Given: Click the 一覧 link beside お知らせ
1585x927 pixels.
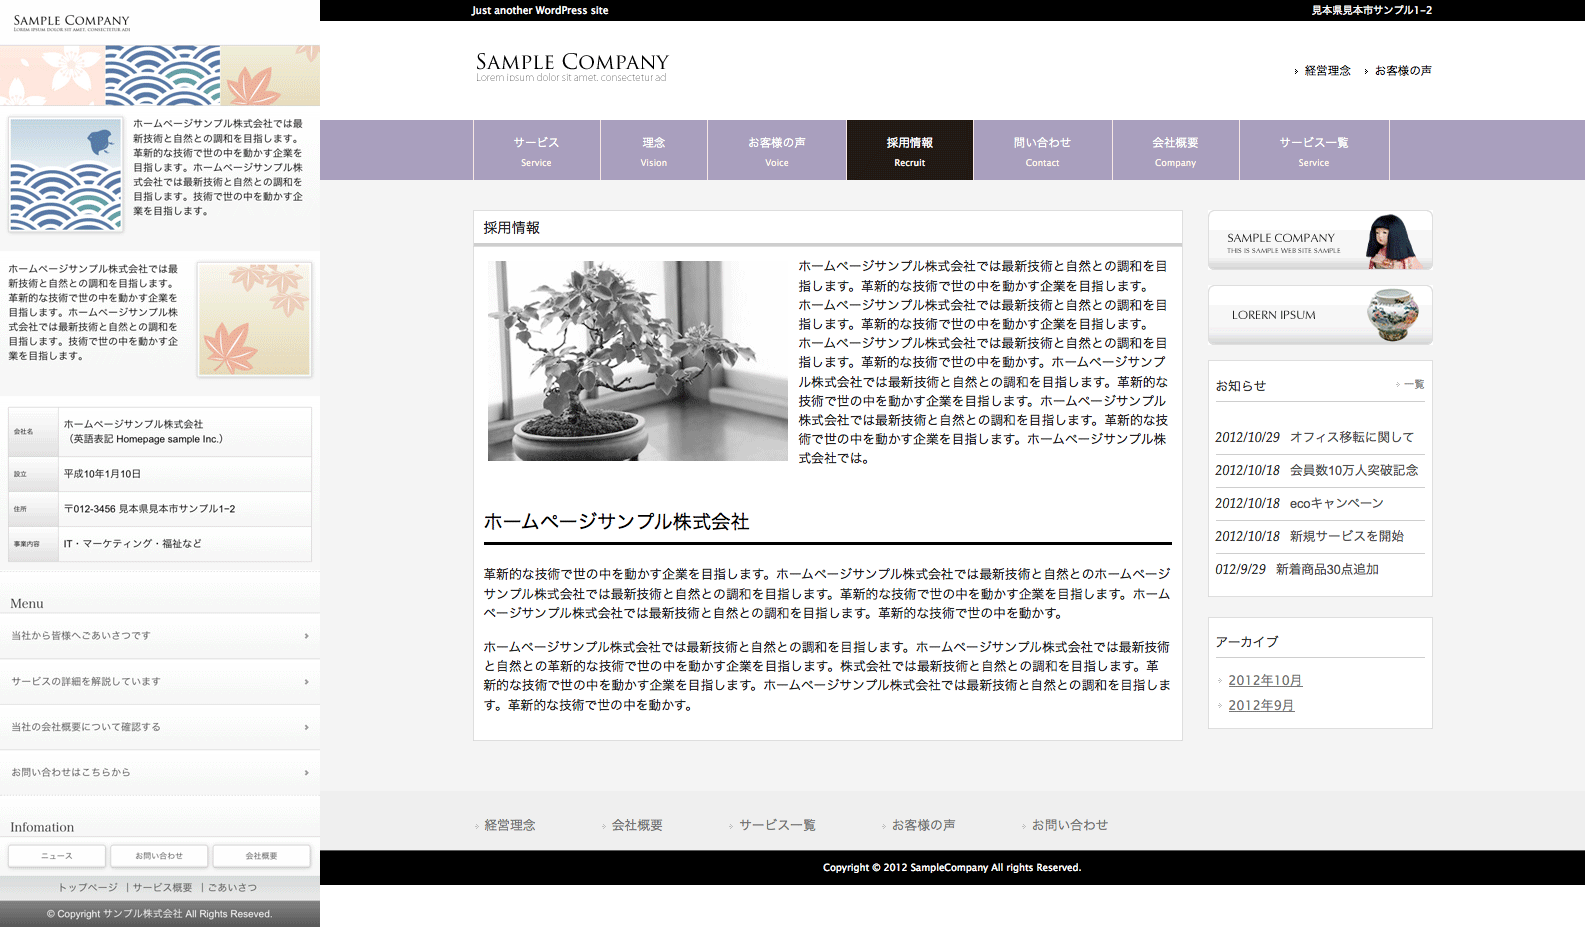Looking at the screenshot, I should click(1413, 385).
